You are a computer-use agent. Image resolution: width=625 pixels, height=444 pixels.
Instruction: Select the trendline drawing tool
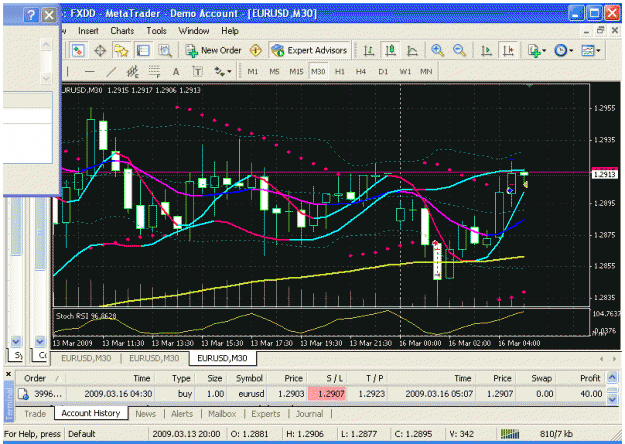111,72
